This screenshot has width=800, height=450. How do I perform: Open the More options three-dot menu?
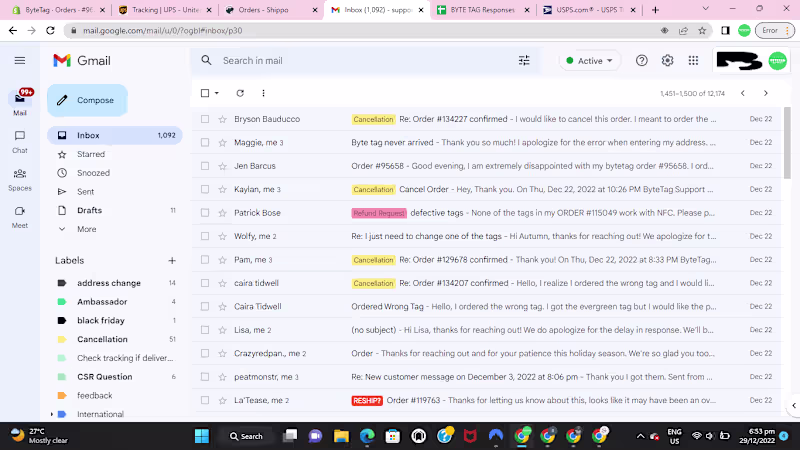tap(263, 93)
